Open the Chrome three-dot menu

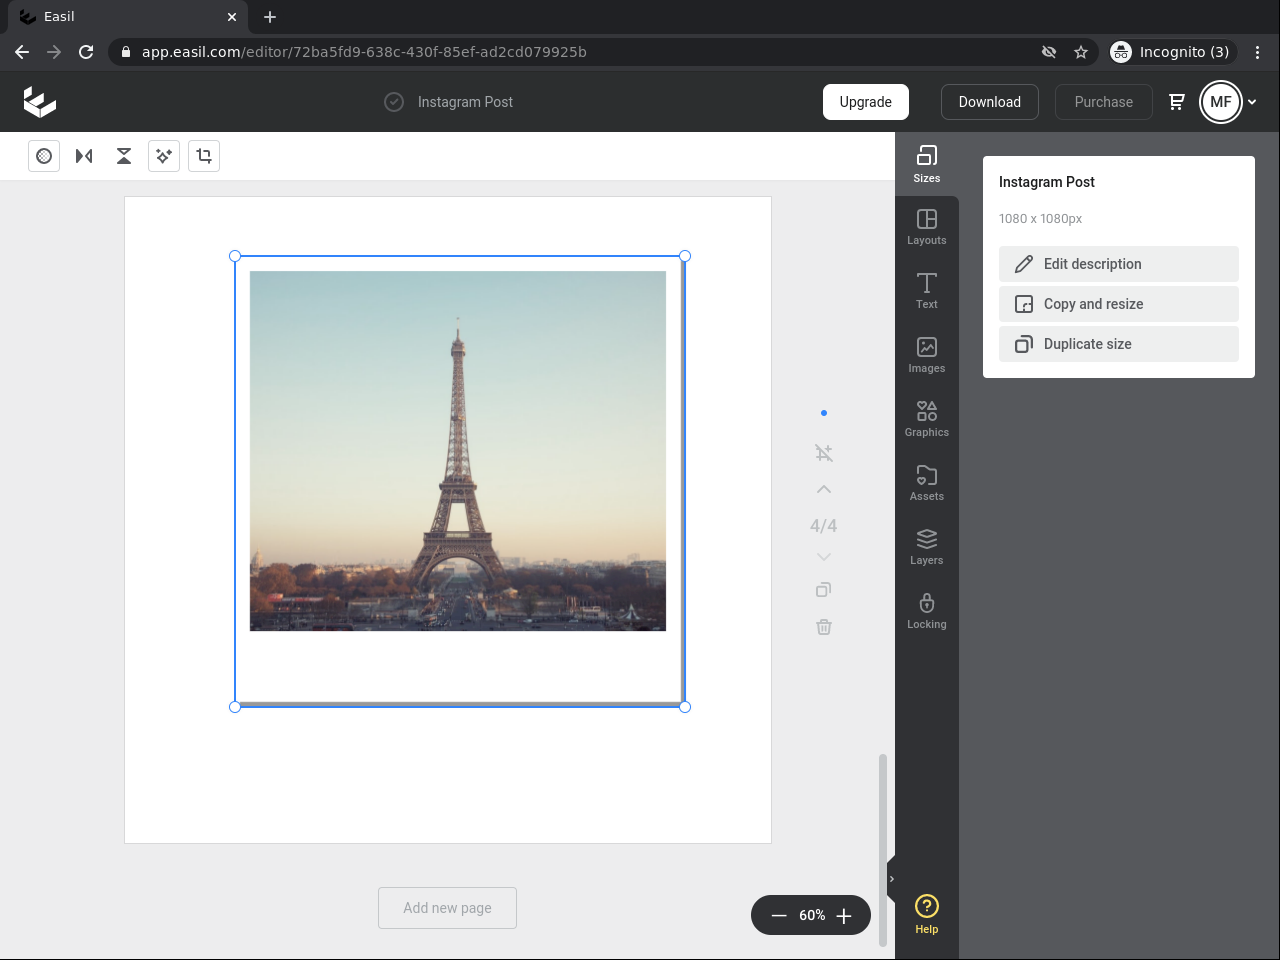[1257, 52]
